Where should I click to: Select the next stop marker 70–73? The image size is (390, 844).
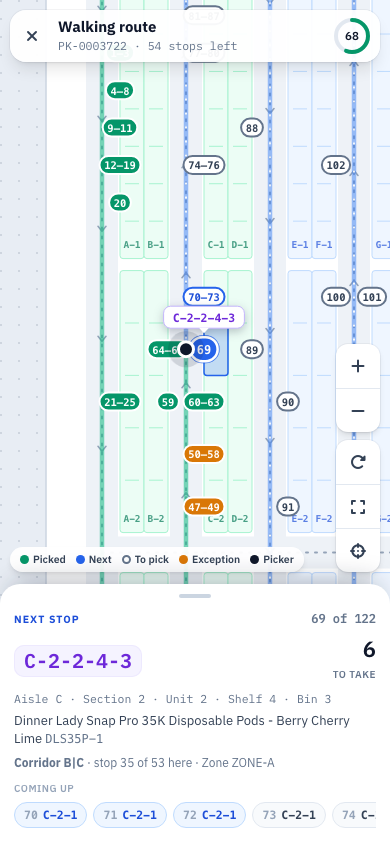(204, 297)
